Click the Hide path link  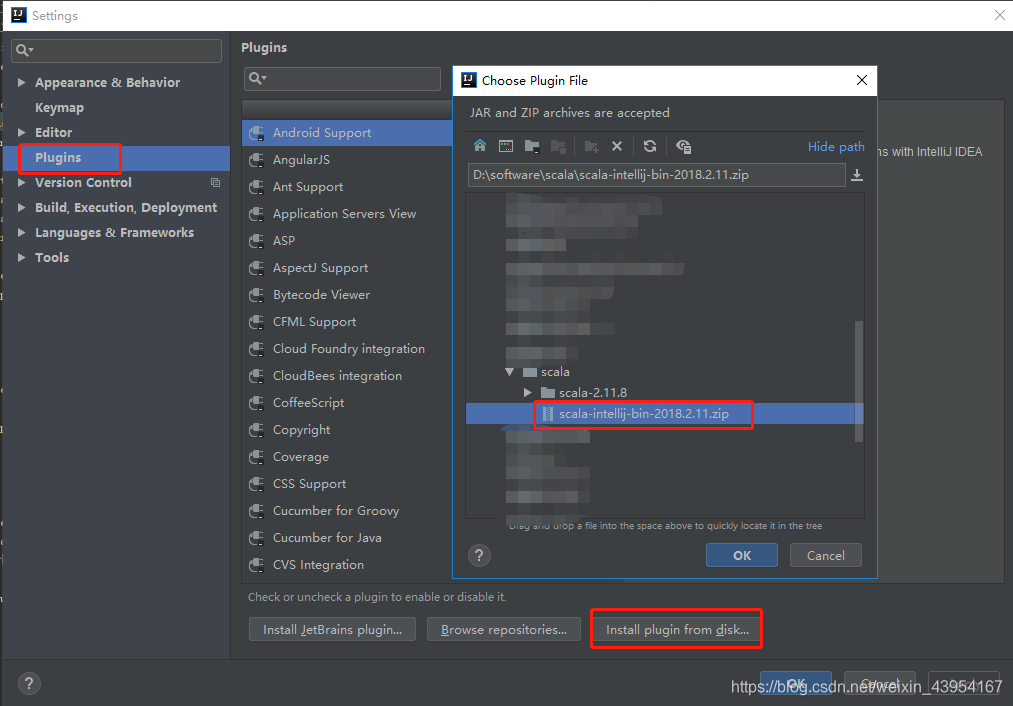click(836, 147)
